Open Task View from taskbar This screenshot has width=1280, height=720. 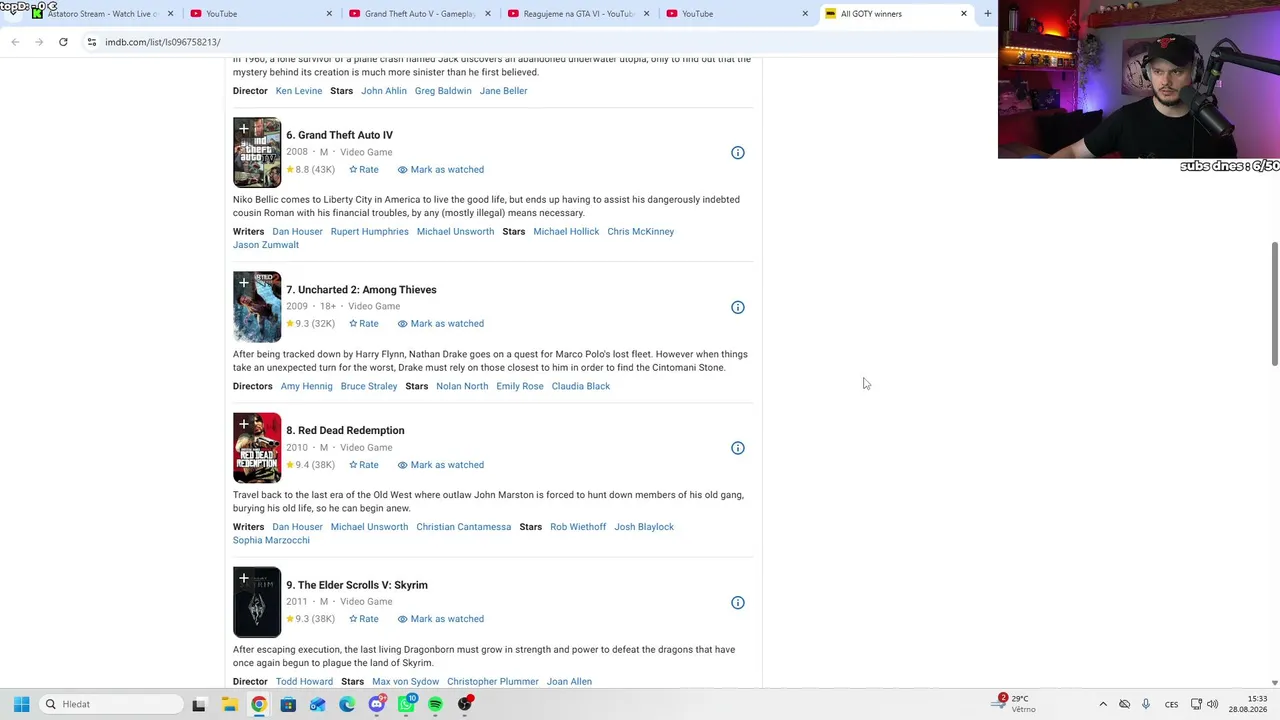tap(198, 704)
